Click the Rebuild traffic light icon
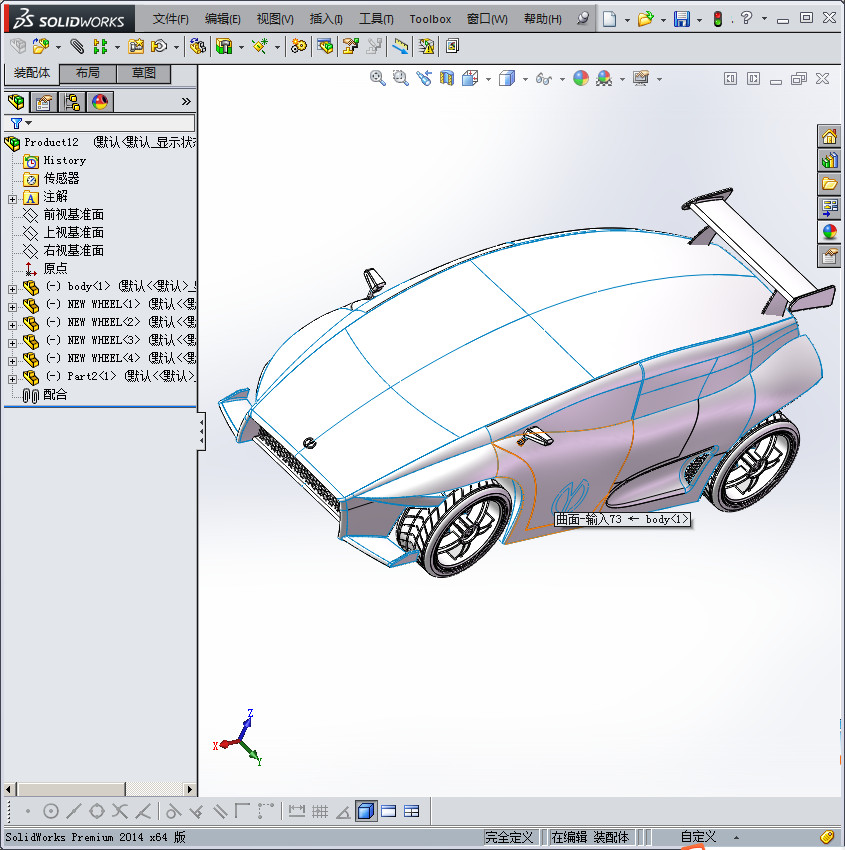 click(x=717, y=19)
